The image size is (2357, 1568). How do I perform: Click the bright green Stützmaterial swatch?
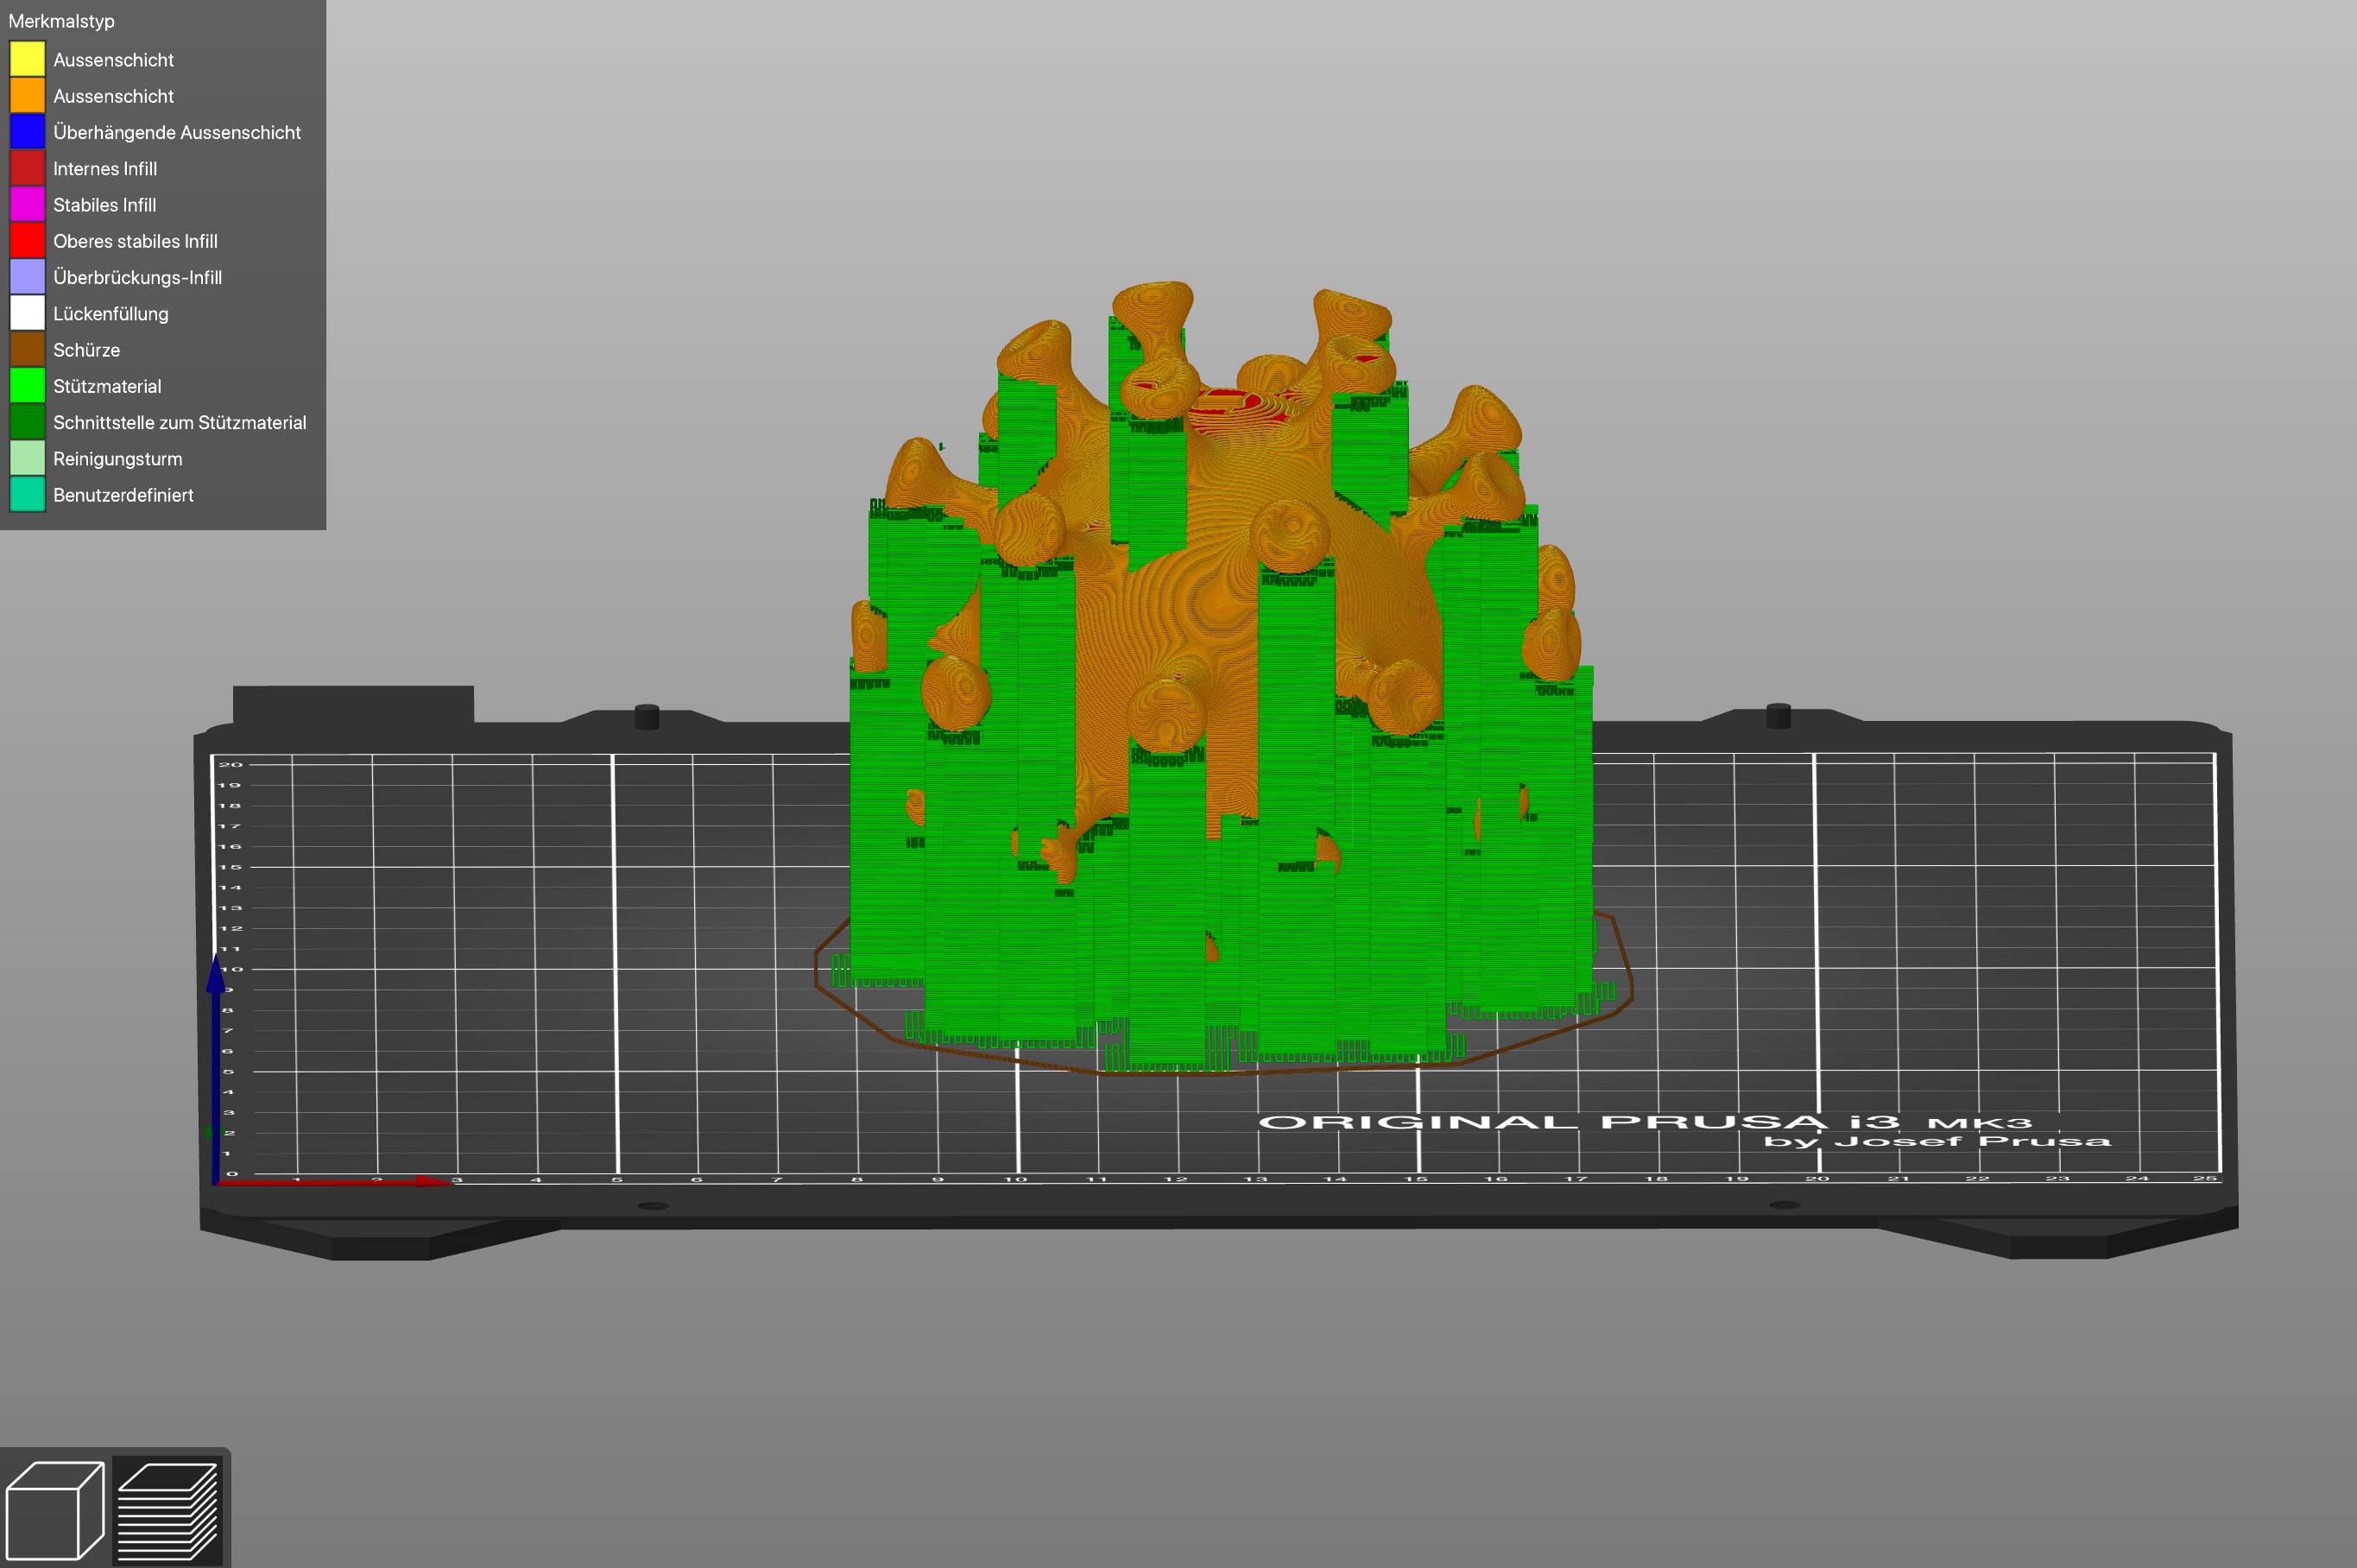27,385
